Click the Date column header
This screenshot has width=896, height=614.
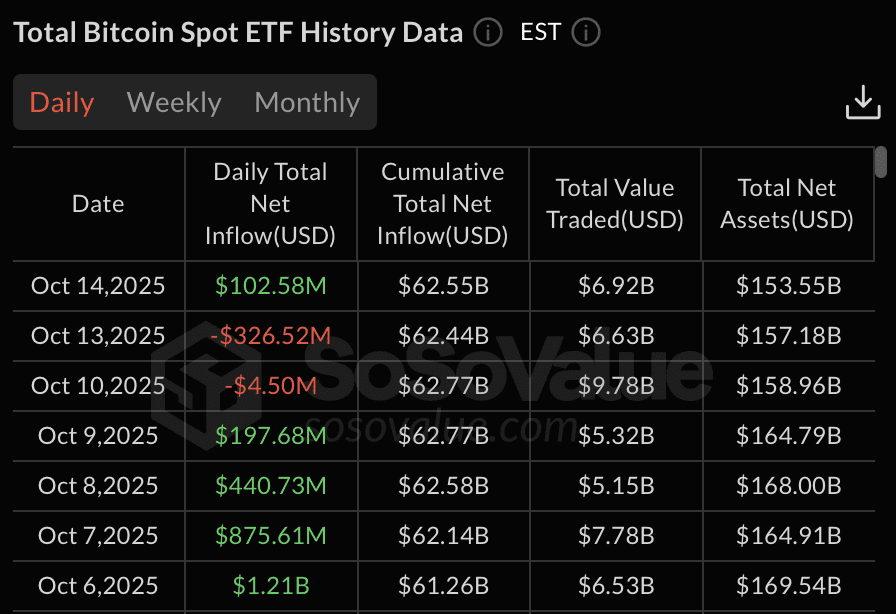pyautogui.click(x=98, y=204)
